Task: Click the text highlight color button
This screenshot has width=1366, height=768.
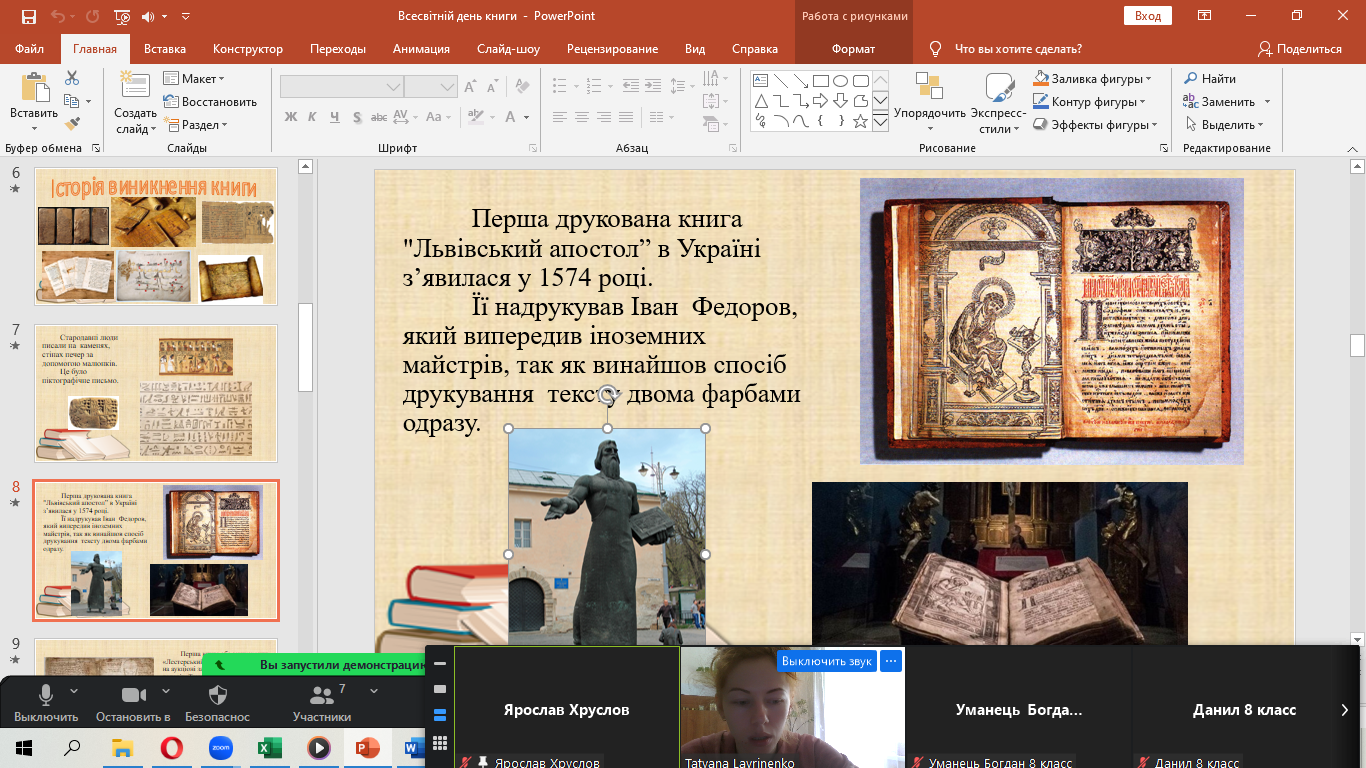Action: [476, 117]
